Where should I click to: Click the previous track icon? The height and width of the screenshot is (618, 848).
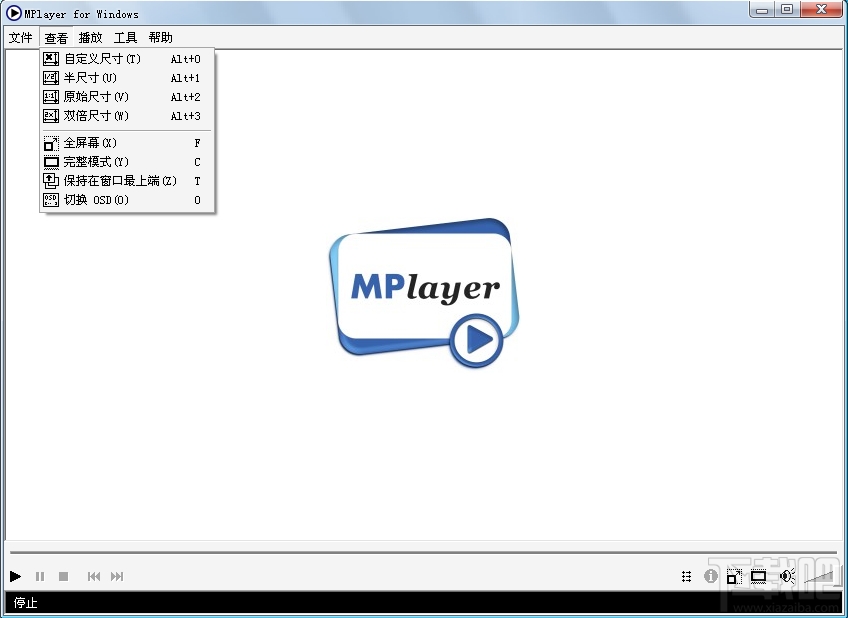93,576
